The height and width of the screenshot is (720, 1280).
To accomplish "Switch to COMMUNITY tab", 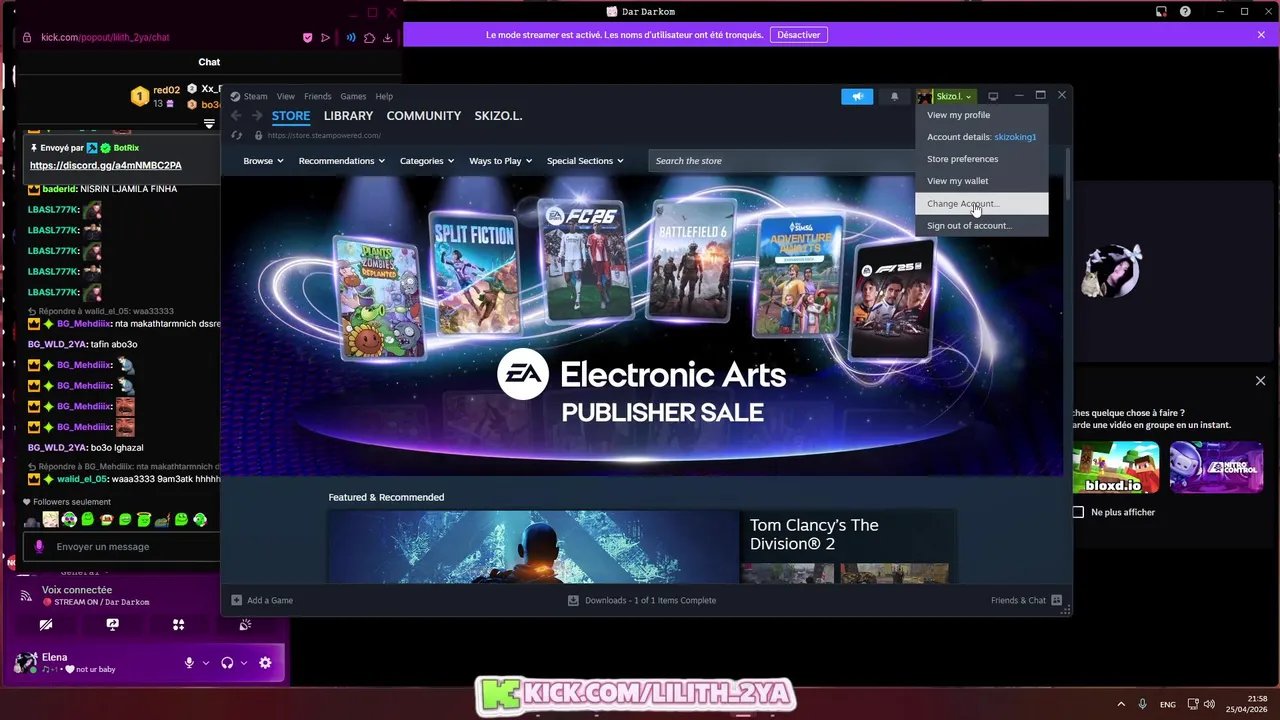I will pos(423,116).
